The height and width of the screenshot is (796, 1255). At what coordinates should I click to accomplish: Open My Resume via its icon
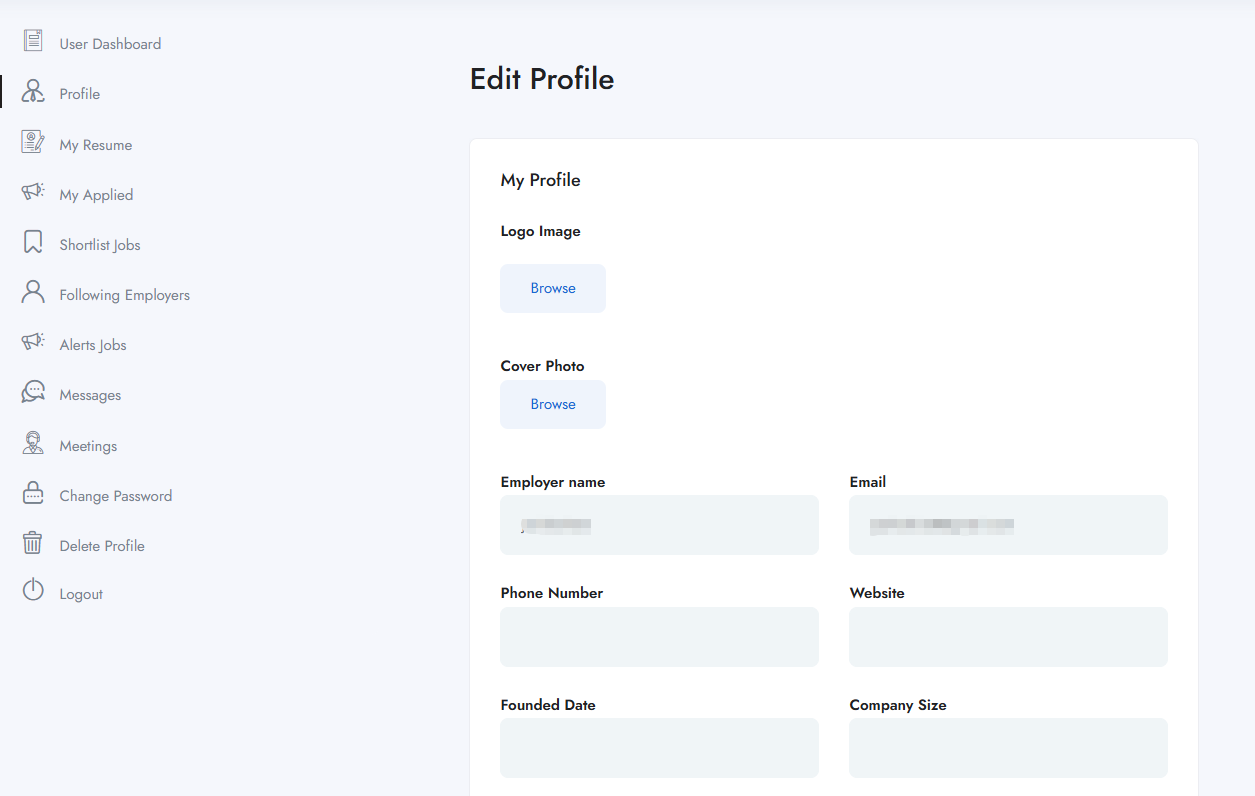pos(33,142)
